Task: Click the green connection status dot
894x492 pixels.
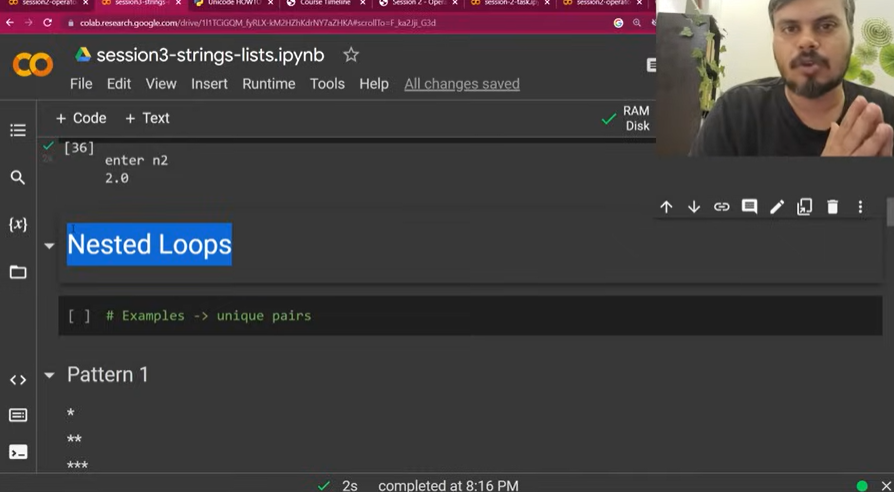Action: 862,486
